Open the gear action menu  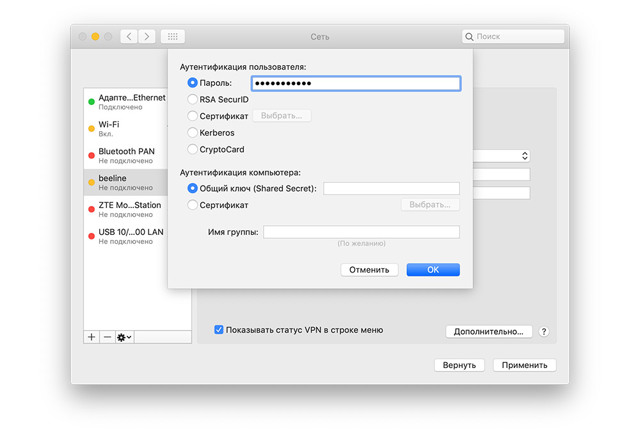tap(124, 337)
